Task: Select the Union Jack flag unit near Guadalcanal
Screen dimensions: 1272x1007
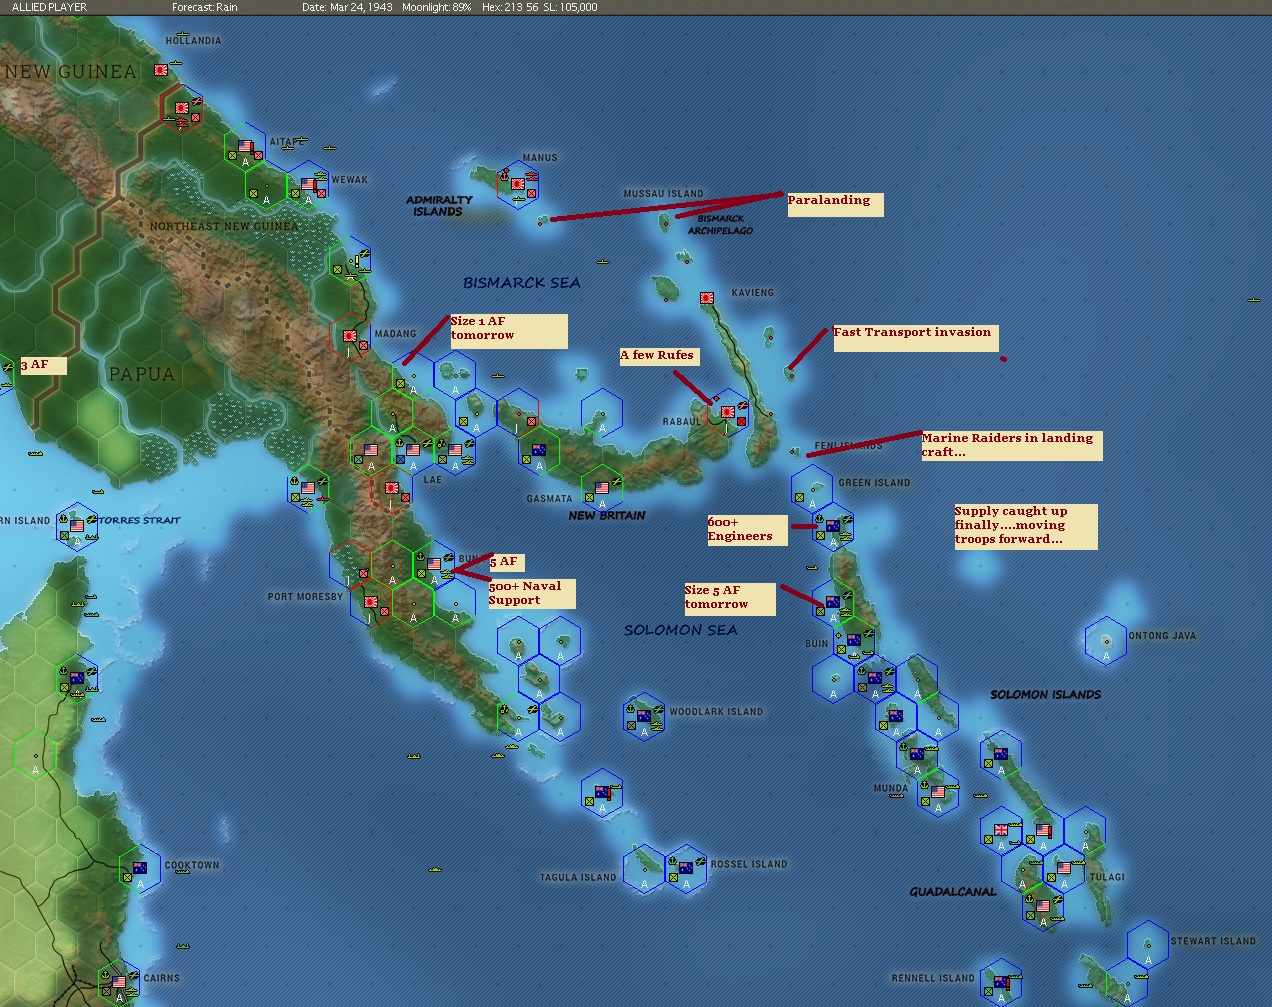Action: click(x=1001, y=830)
